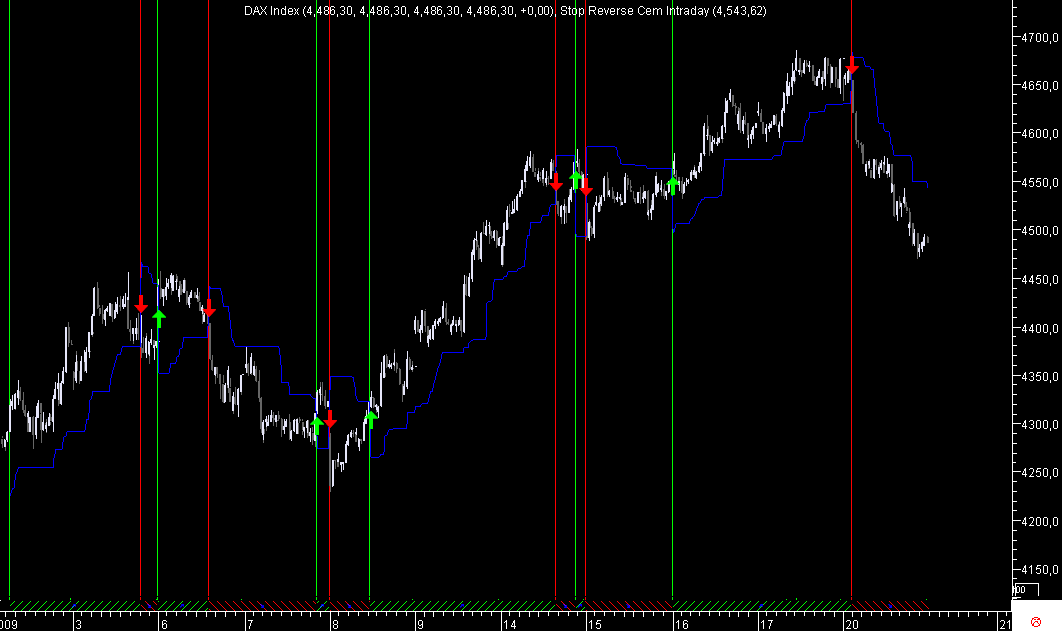Select the green buy arrow between days 15 and 16
This screenshot has width=1062, height=631.
[673, 185]
